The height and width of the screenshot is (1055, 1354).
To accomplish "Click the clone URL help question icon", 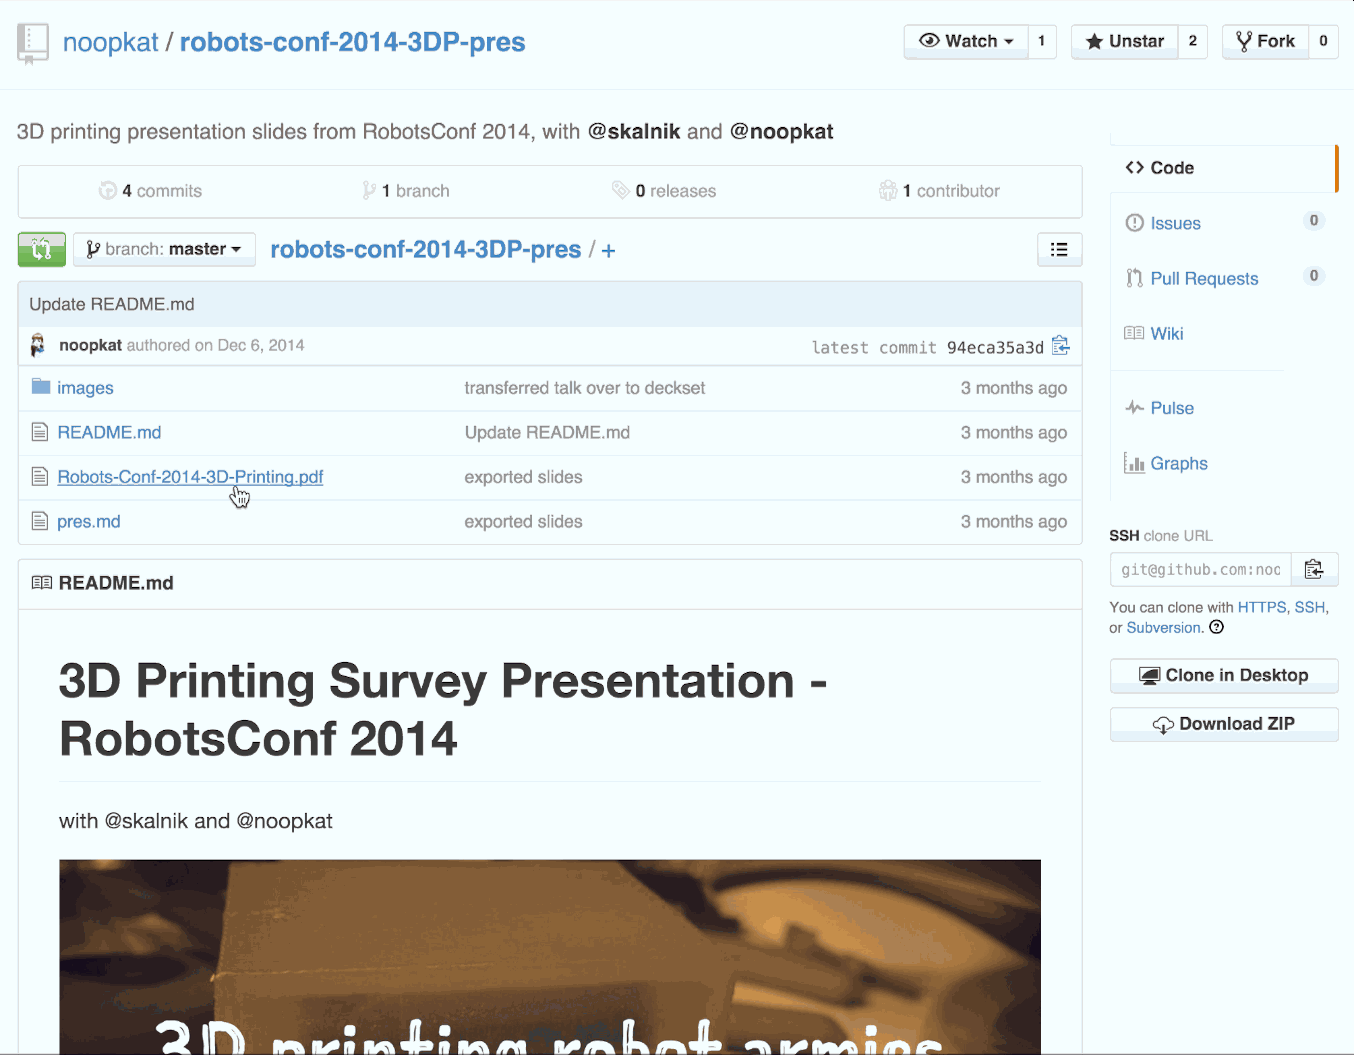I will [1217, 627].
